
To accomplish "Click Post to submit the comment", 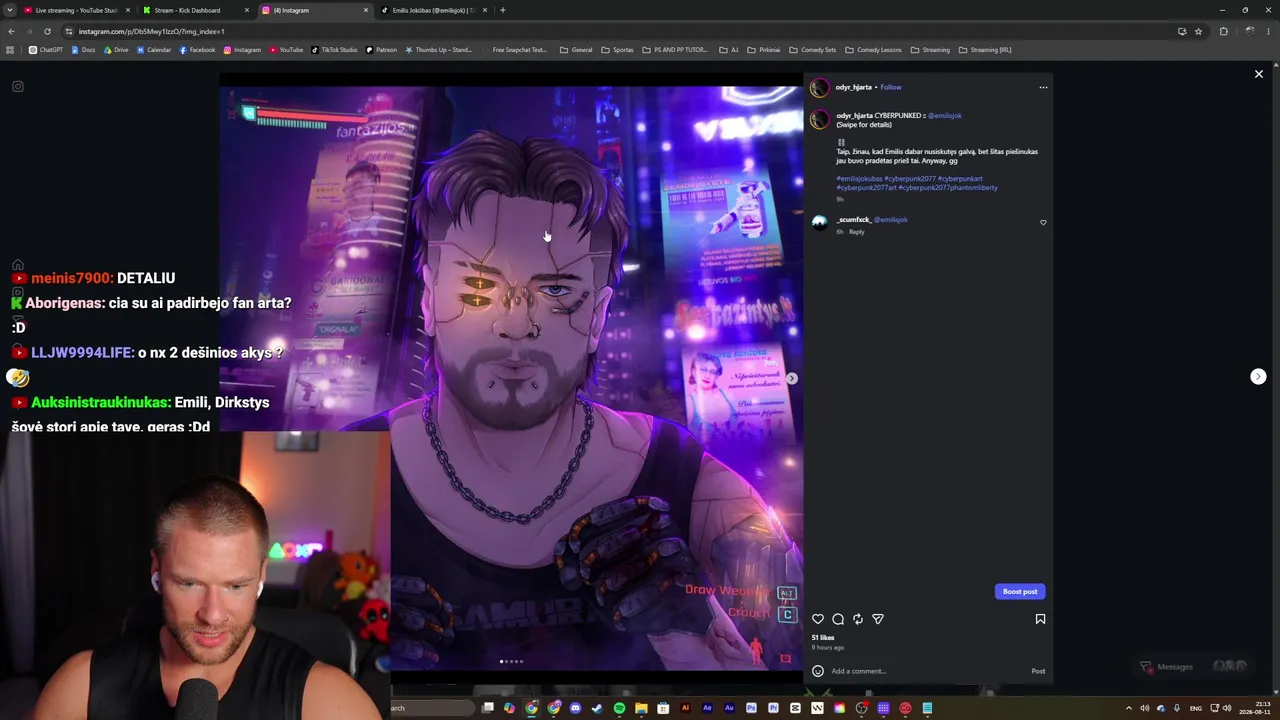I will pyautogui.click(x=1038, y=671).
